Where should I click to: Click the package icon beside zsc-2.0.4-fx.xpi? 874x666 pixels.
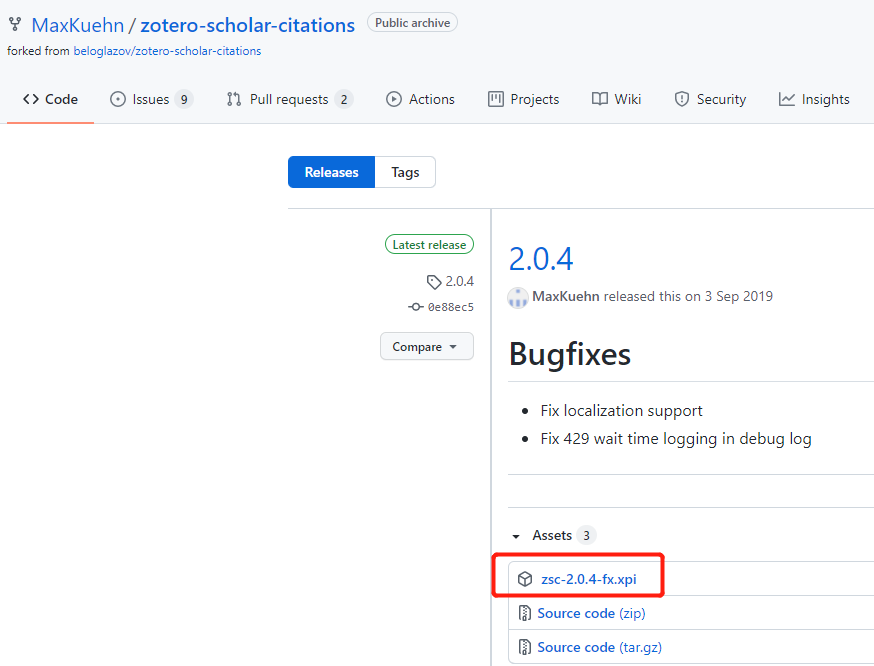click(525, 580)
